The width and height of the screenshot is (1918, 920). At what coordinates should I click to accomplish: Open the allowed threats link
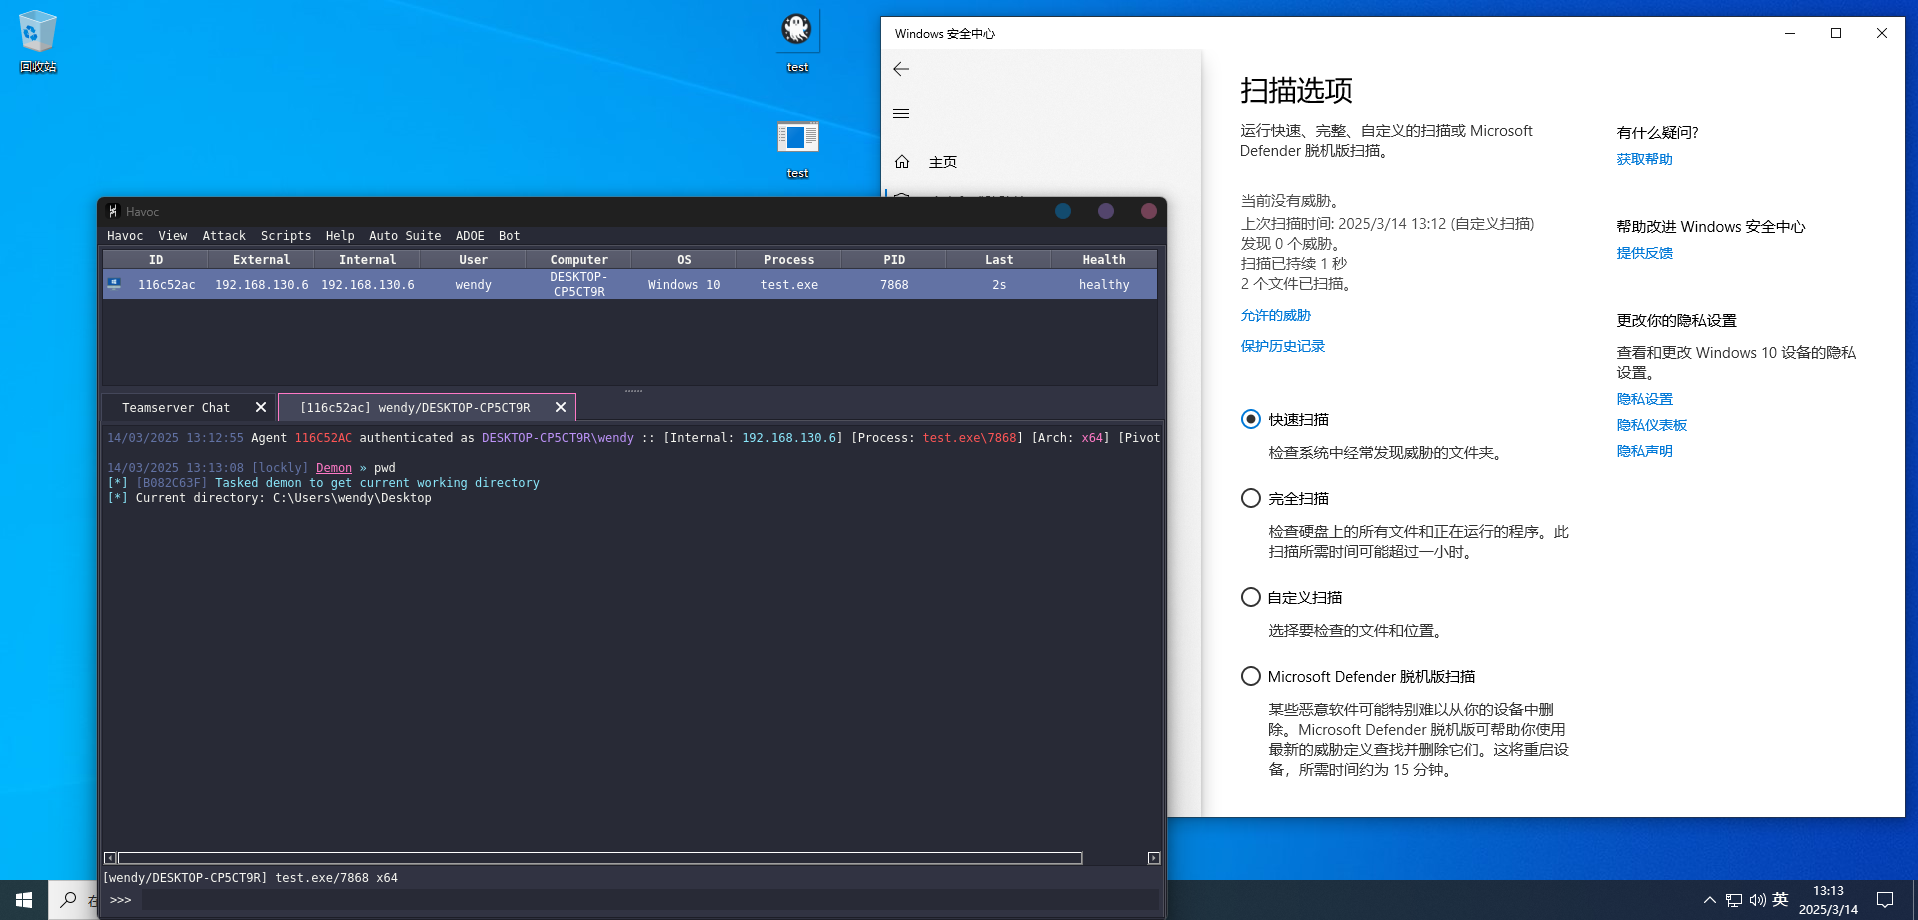[x=1275, y=315]
